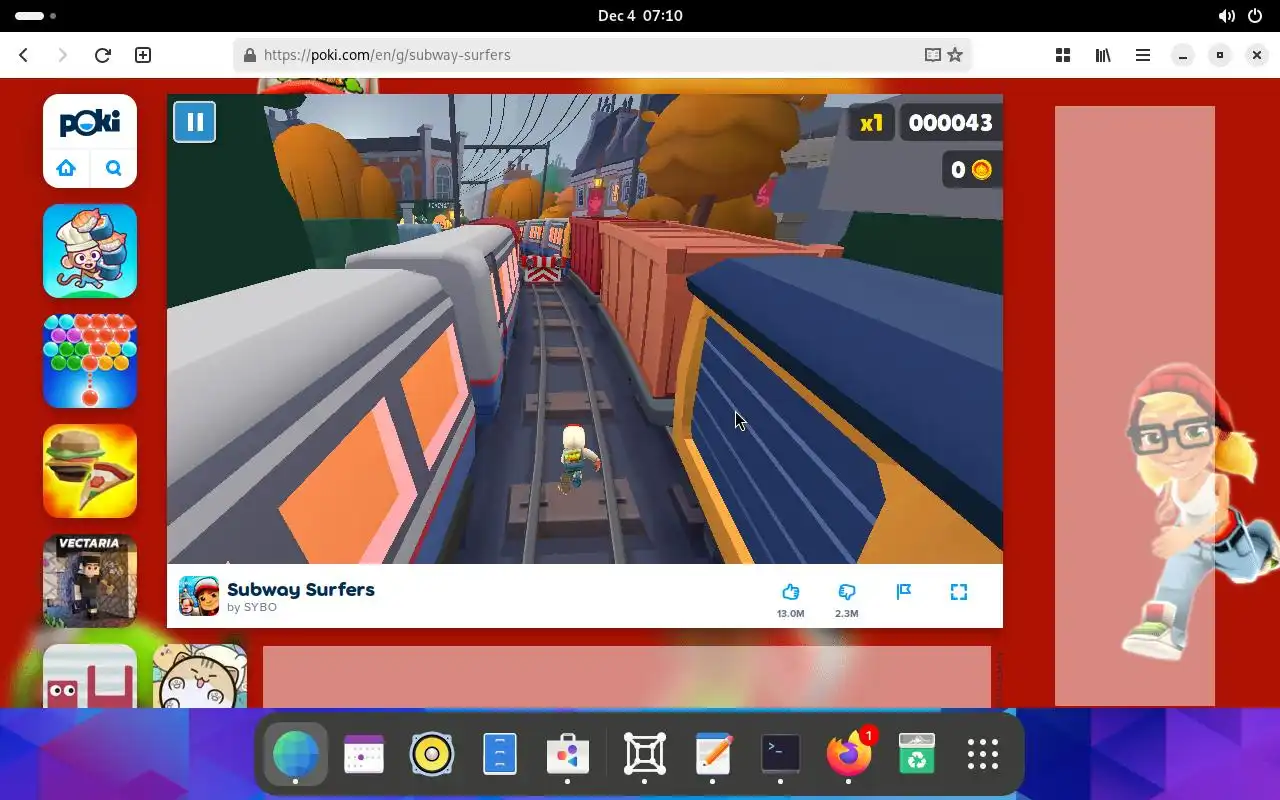
Task: Open the terminal from dock
Action: click(x=781, y=754)
